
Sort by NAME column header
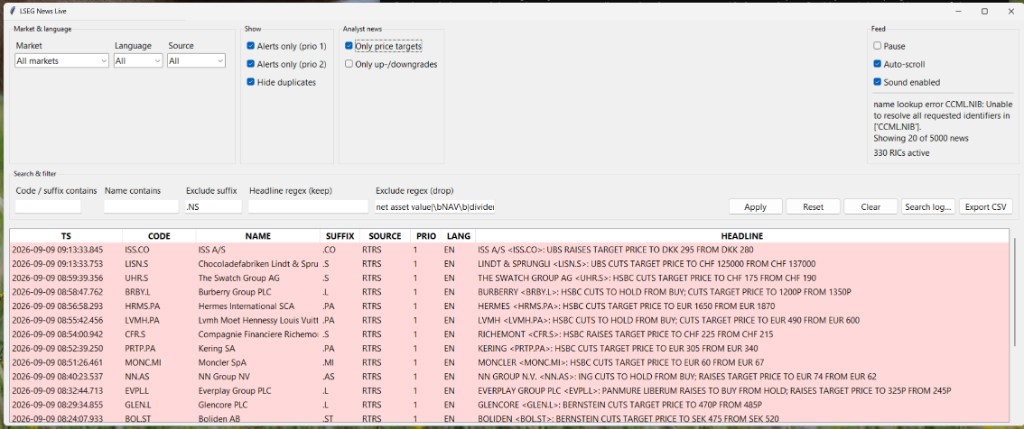[258, 236]
